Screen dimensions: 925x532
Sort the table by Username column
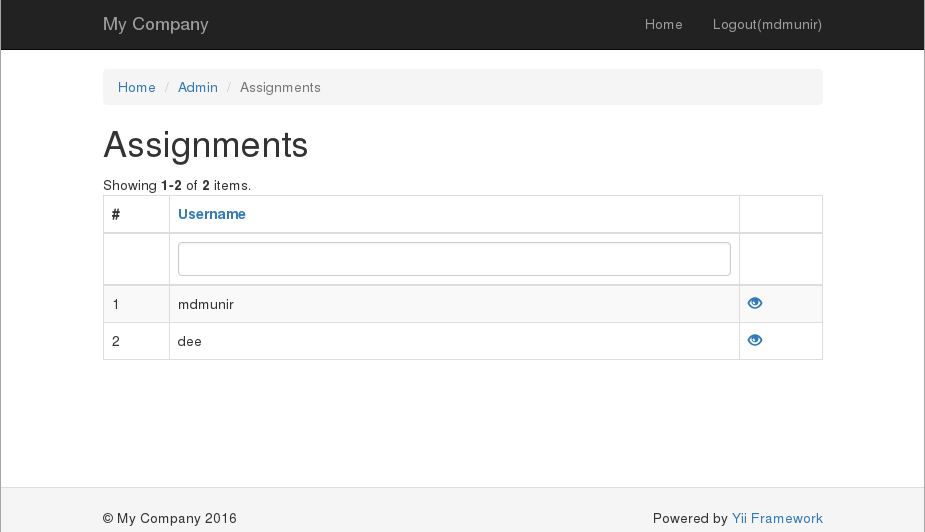(212, 214)
